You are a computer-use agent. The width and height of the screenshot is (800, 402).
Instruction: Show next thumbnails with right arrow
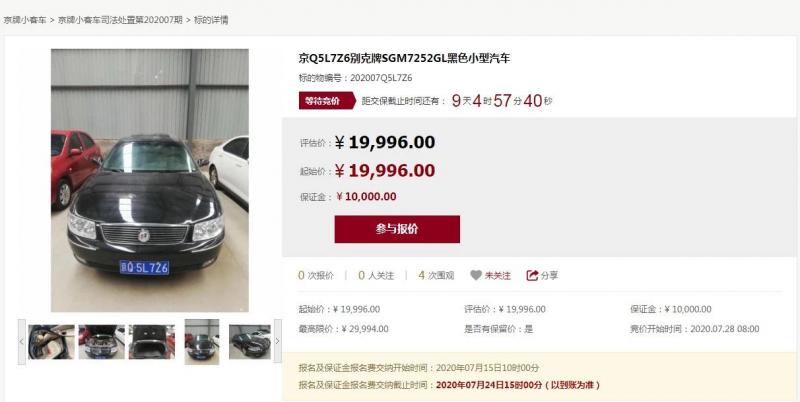pyautogui.click(x=278, y=341)
